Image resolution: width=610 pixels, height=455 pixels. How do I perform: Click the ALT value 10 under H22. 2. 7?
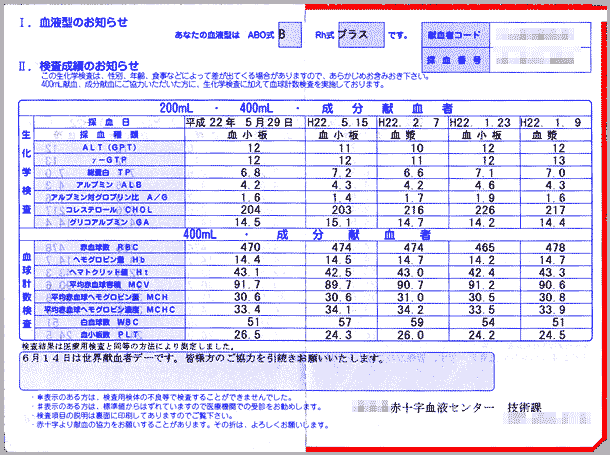pyautogui.click(x=417, y=148)
